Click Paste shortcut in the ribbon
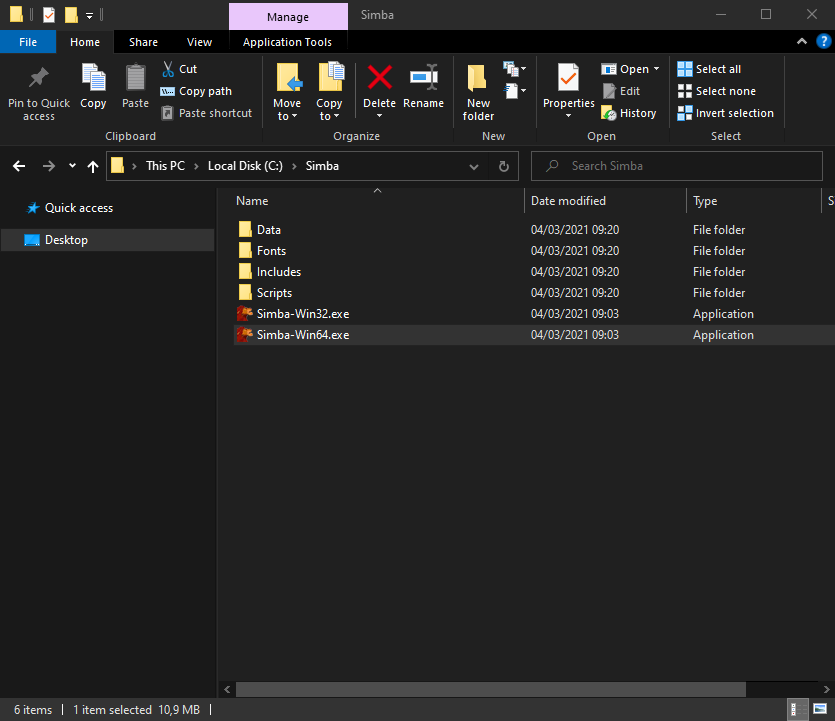Viewport: 835px width, 721px height. click(207, 113)
